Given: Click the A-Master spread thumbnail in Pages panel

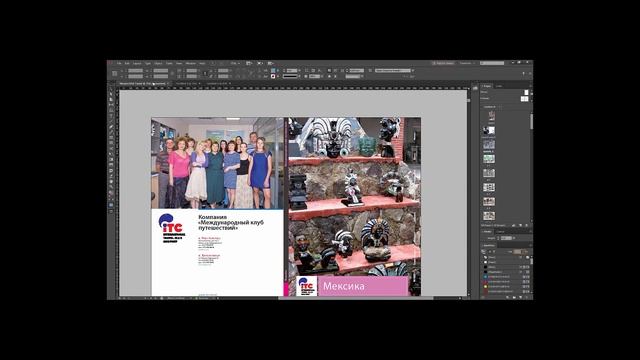Looking at the screenshot, I should [524, 98].
